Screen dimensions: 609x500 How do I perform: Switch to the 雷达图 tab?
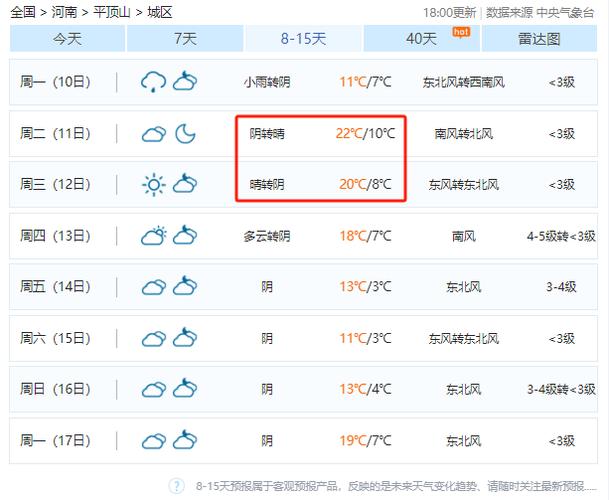539,38
